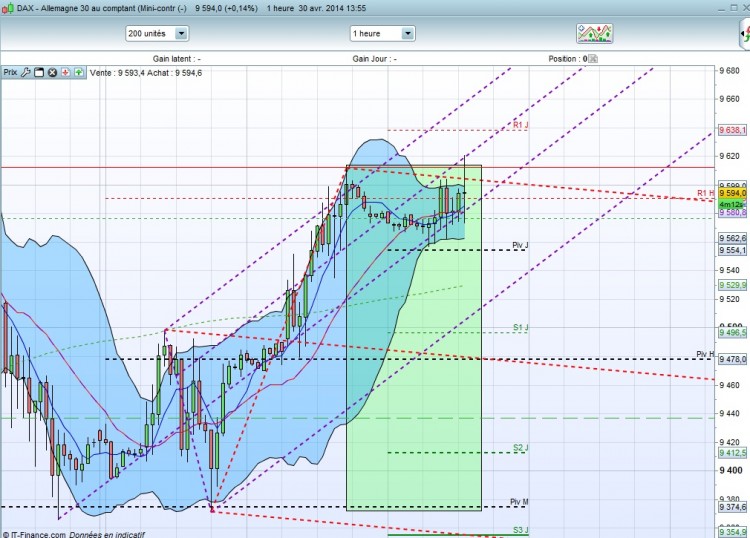Click the window panel icon beside wrench
Viewport: 750px width, 538px height.
(39, 73)
